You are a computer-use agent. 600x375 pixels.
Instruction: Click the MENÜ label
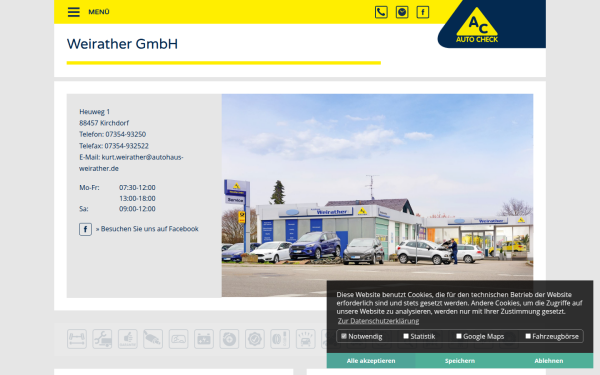pyautogui.click(x=99, y=12)
